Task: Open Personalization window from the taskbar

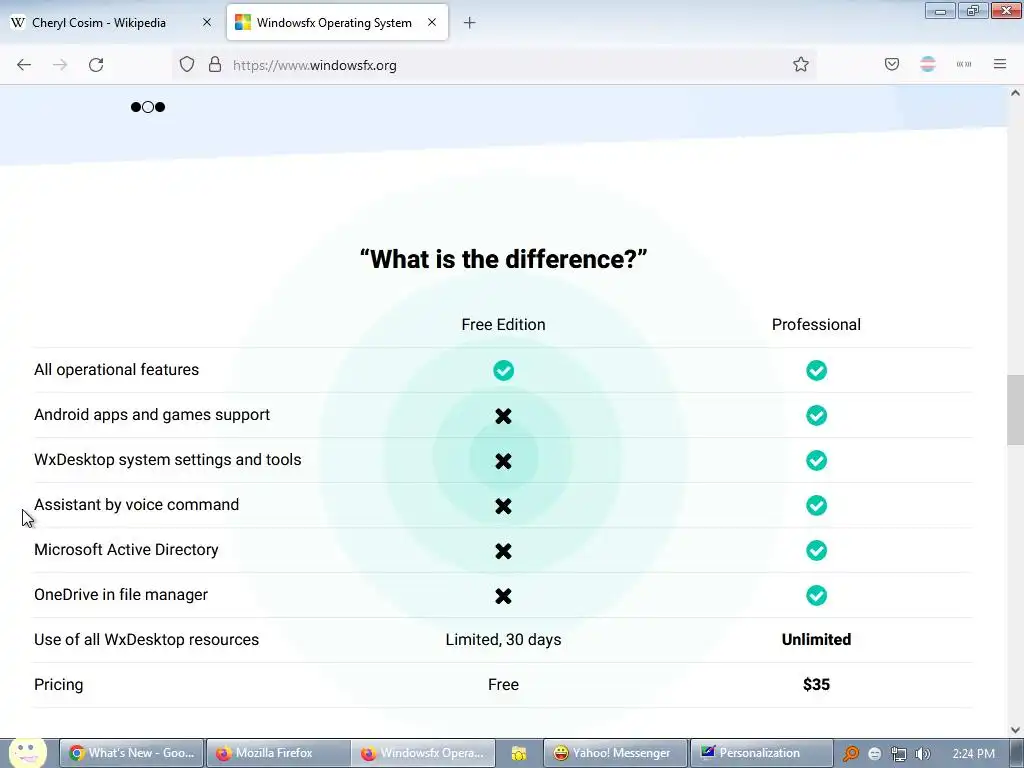Action: point(761,754)
